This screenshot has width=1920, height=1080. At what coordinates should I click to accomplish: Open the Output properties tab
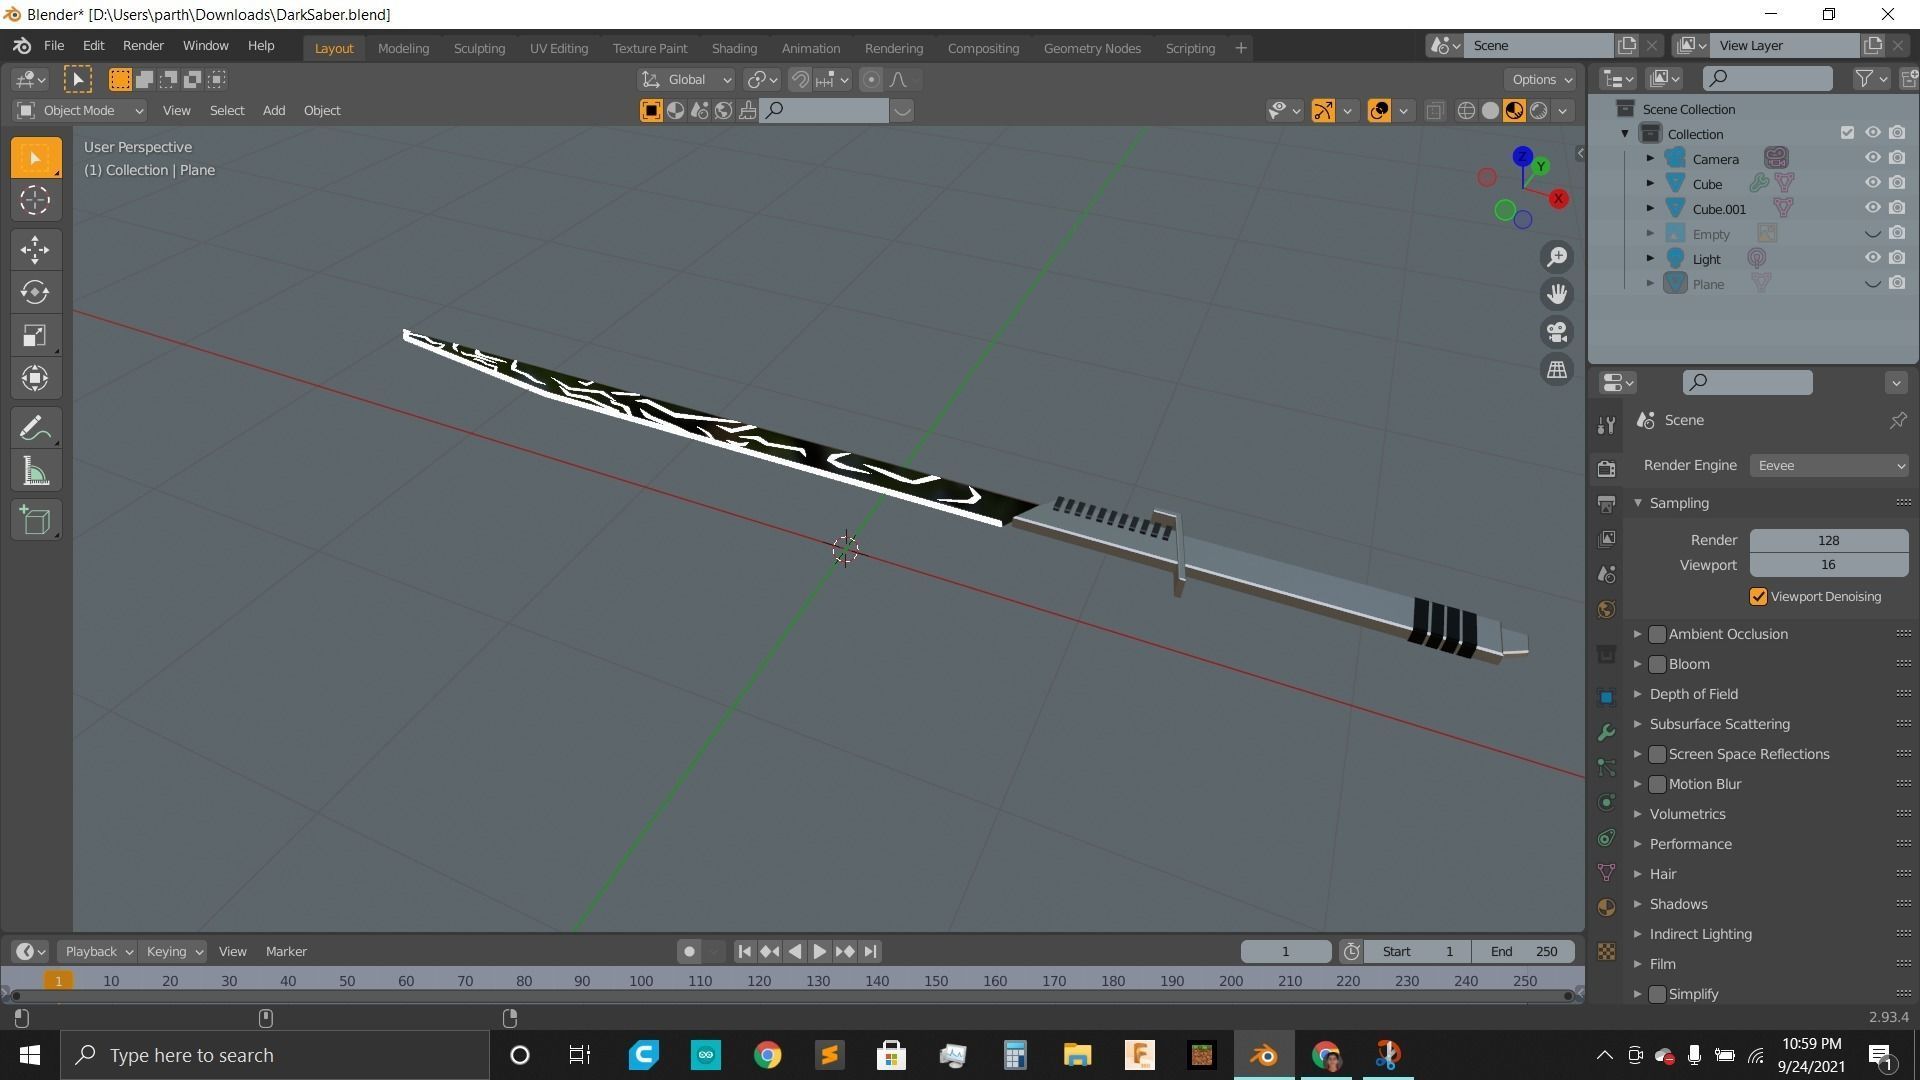click(x=1606, y=504)
